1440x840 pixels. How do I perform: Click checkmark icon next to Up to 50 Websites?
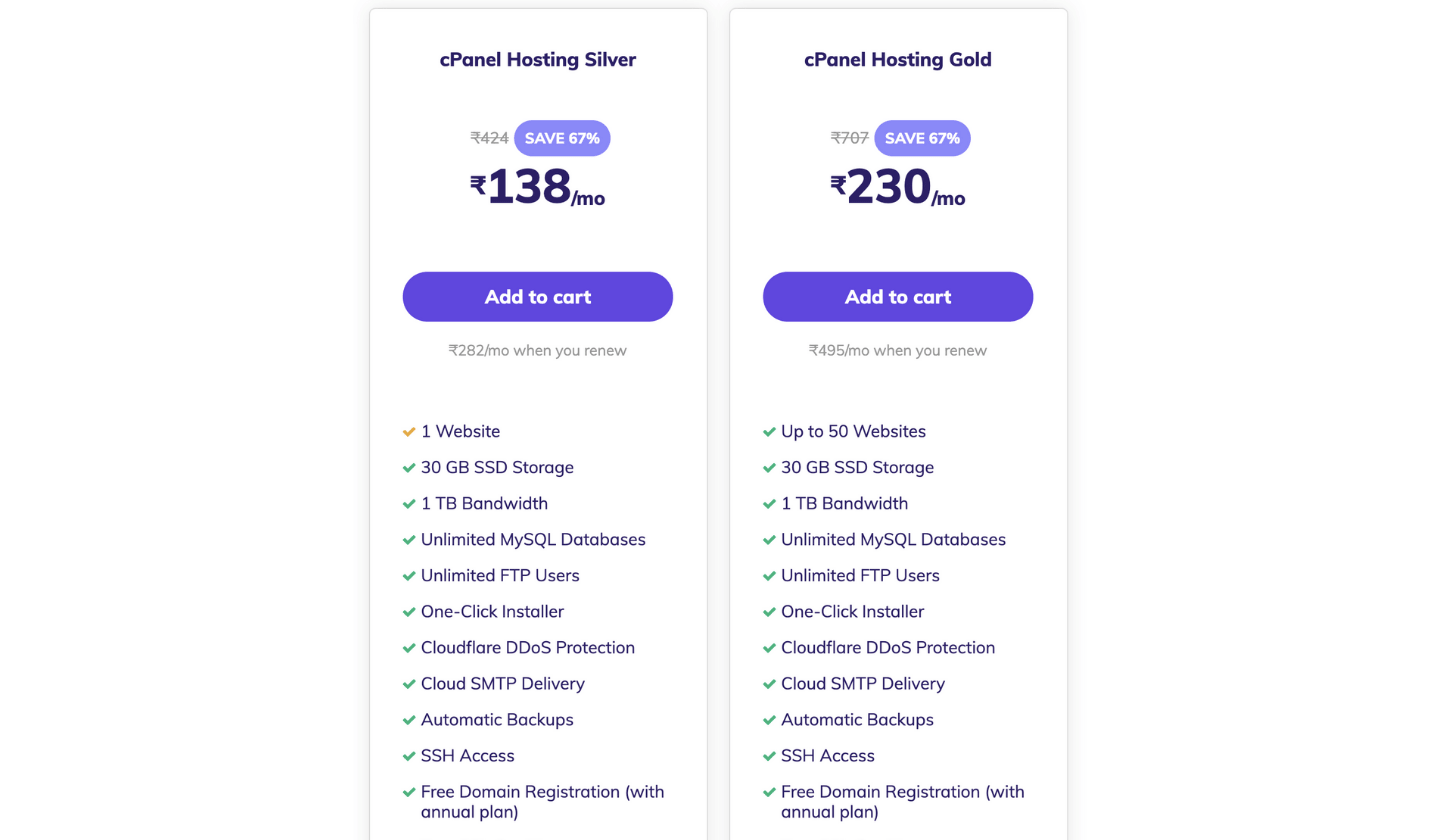click(769, 432)
